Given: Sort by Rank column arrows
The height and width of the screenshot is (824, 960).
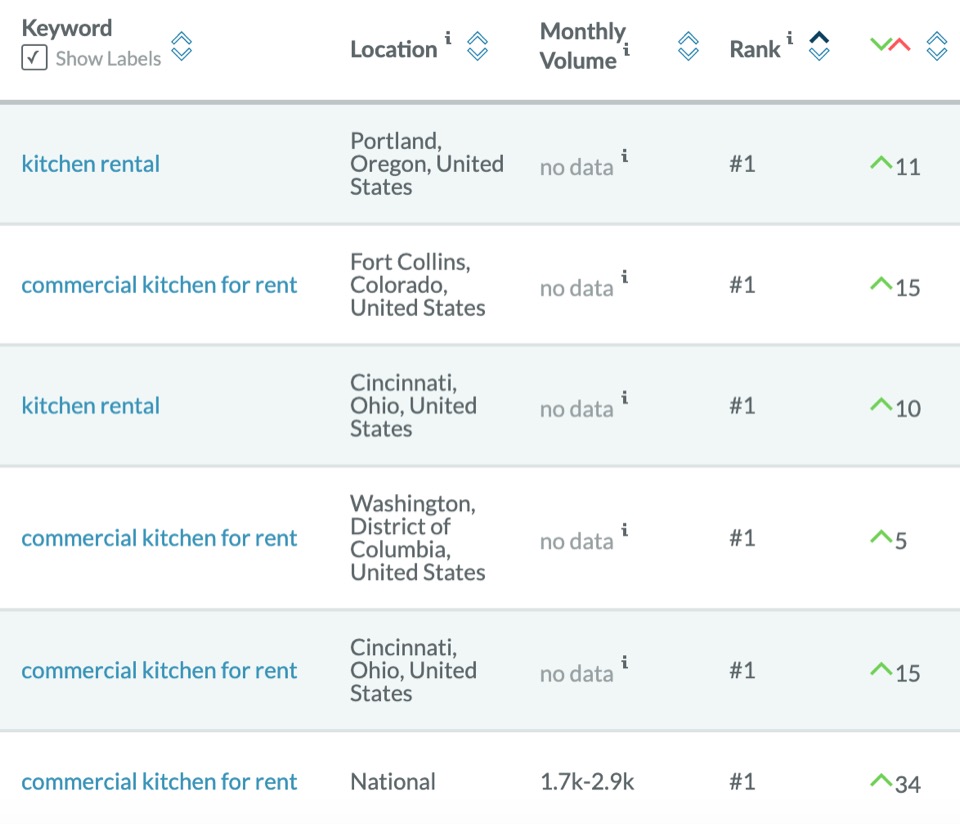Looking at the screenshot, I should 819,46.
